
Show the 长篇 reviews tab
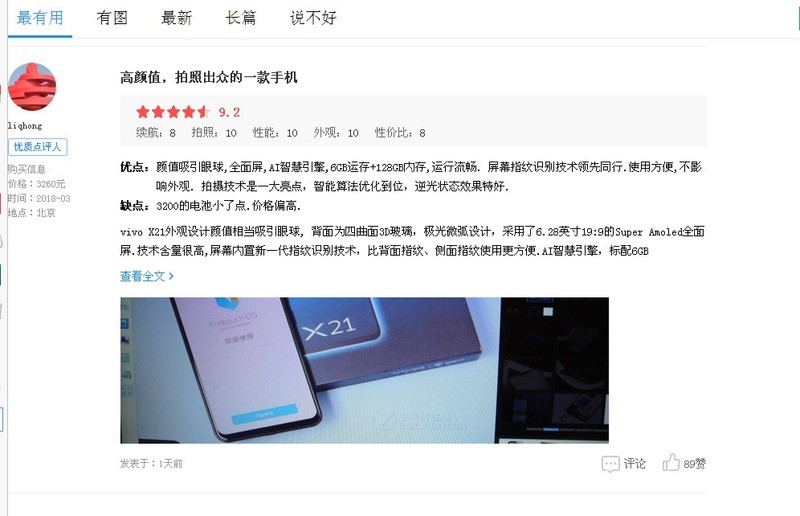240,18
